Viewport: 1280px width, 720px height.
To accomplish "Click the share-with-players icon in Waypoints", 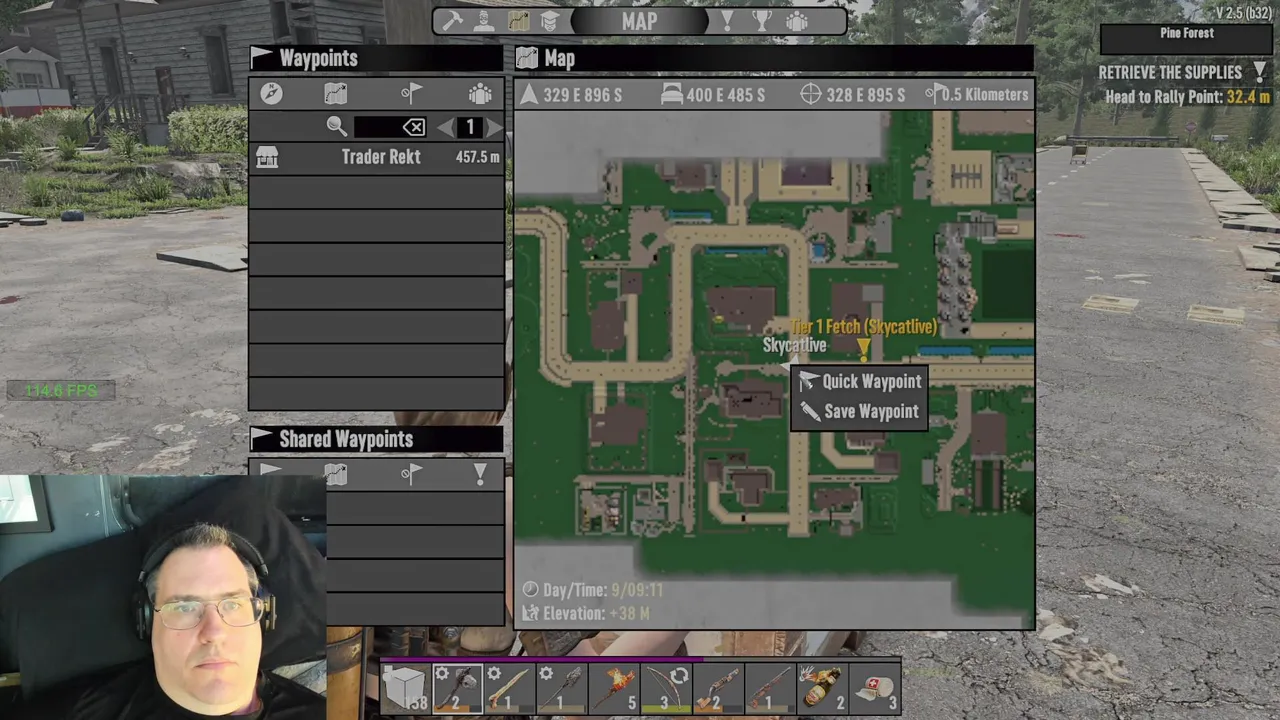I will (480, 93).
